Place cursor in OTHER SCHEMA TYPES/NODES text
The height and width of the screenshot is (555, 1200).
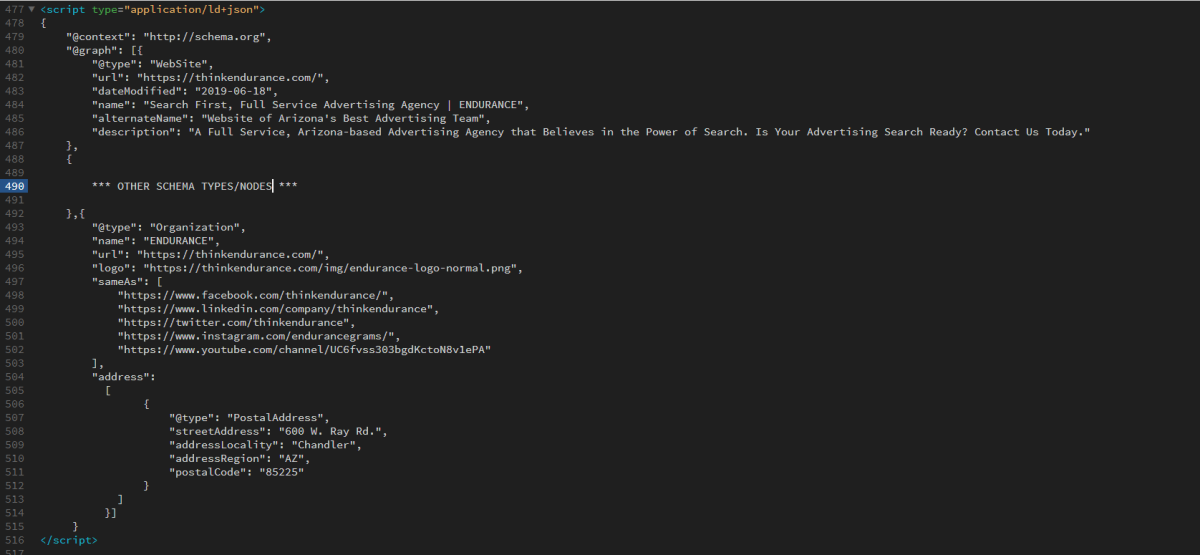(x=194, y=186)
